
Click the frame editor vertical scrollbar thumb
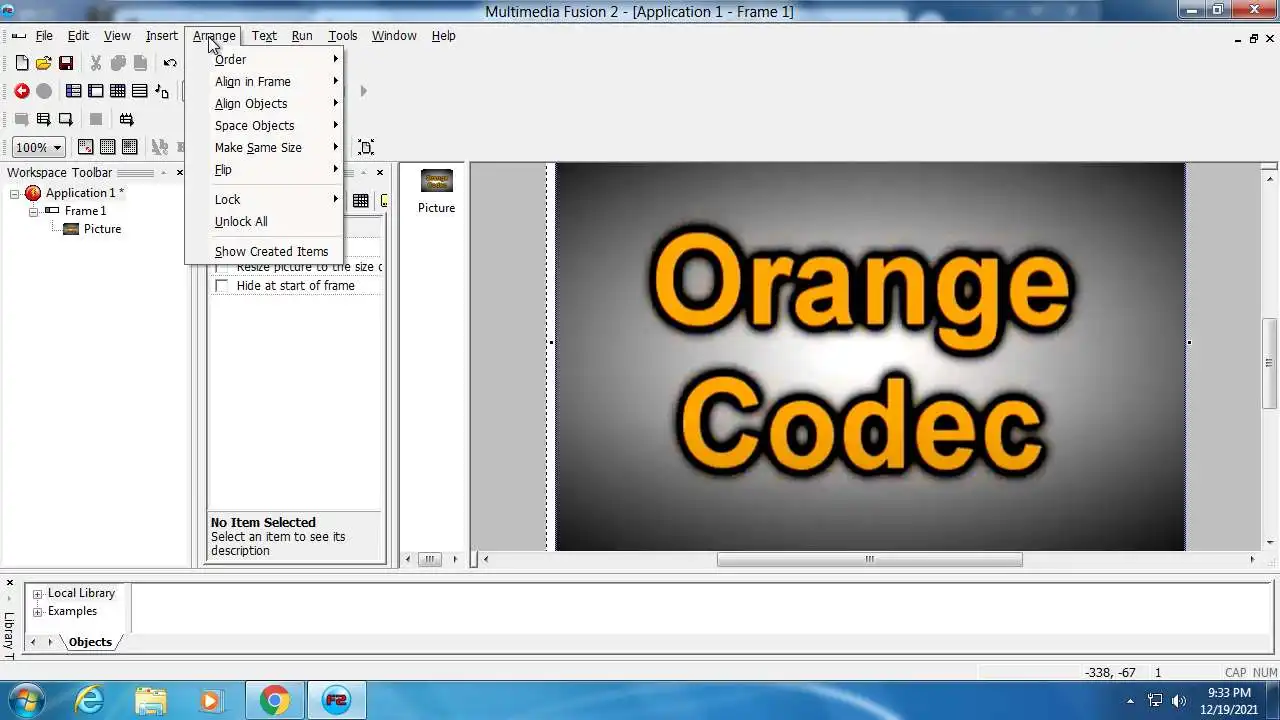click(1270, 363)
